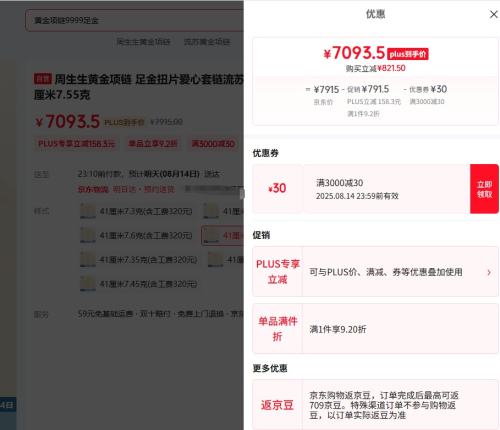Close the 优惠 panel with the X
The height and width of the screenshot is (430, 500).
tap(494, 14)
